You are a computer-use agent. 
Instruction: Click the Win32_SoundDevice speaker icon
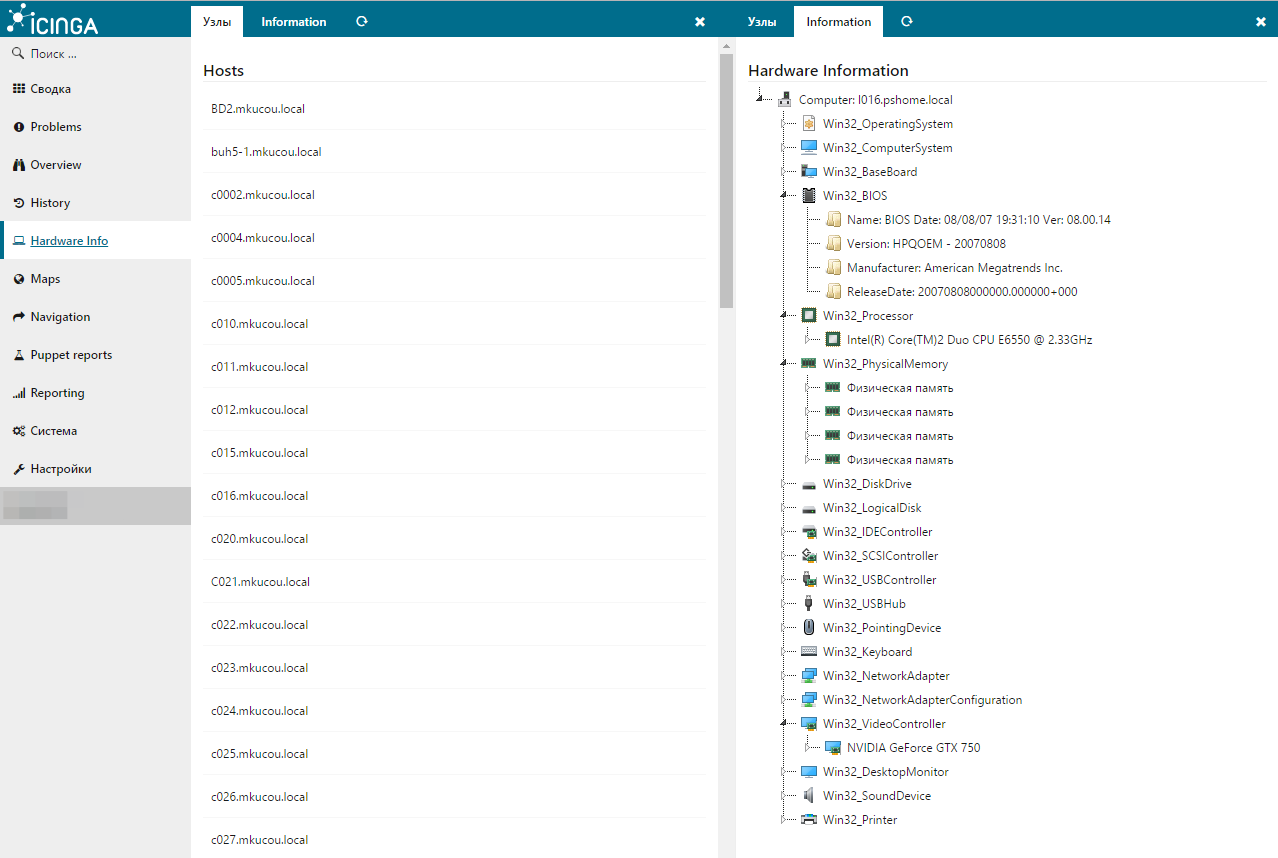[x=809, y=796]
